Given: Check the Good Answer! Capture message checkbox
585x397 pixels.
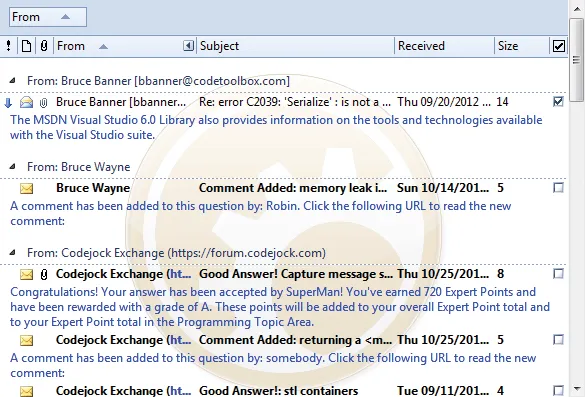Looking at the screenshot, I should point(558,274).
